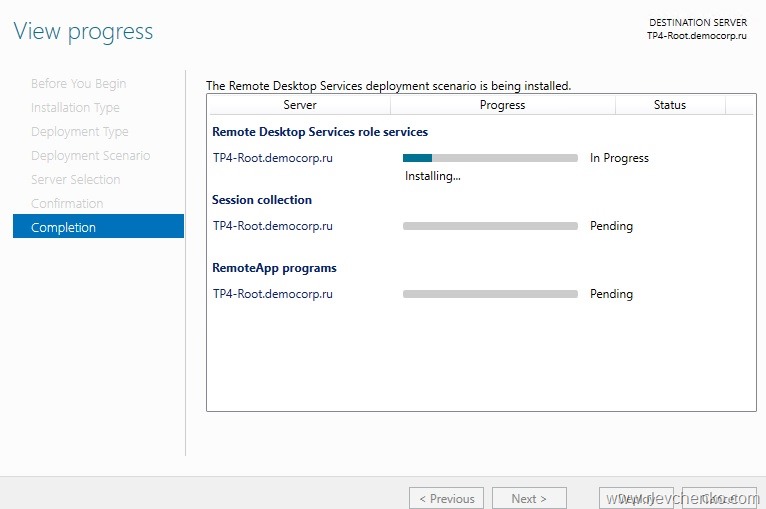This screenshot has height=509, width=766.
Task: Click the Deploy button
Action: coord(636,498)
